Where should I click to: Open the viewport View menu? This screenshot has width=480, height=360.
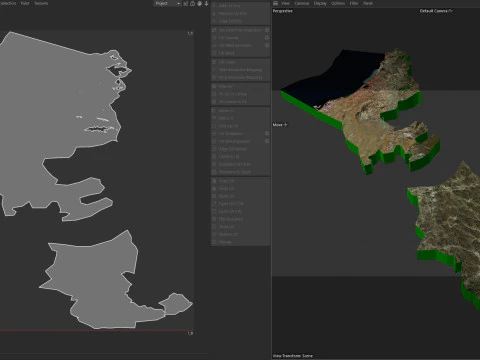point(285,3)
